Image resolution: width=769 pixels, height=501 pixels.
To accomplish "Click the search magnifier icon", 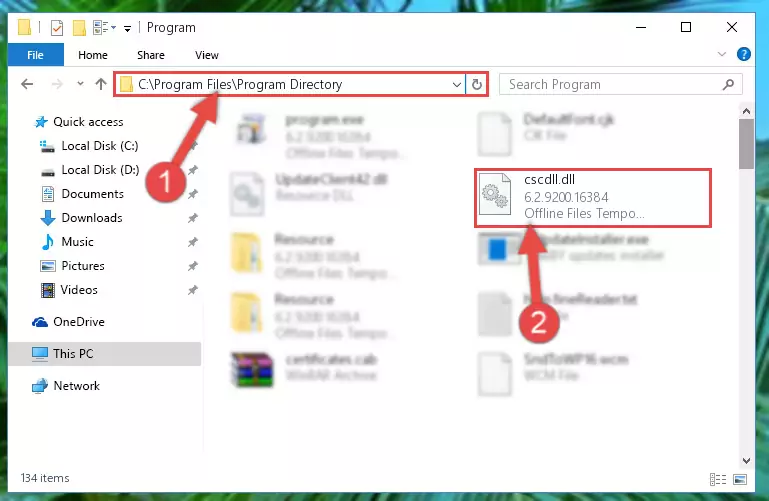I will tap(728, 84).
